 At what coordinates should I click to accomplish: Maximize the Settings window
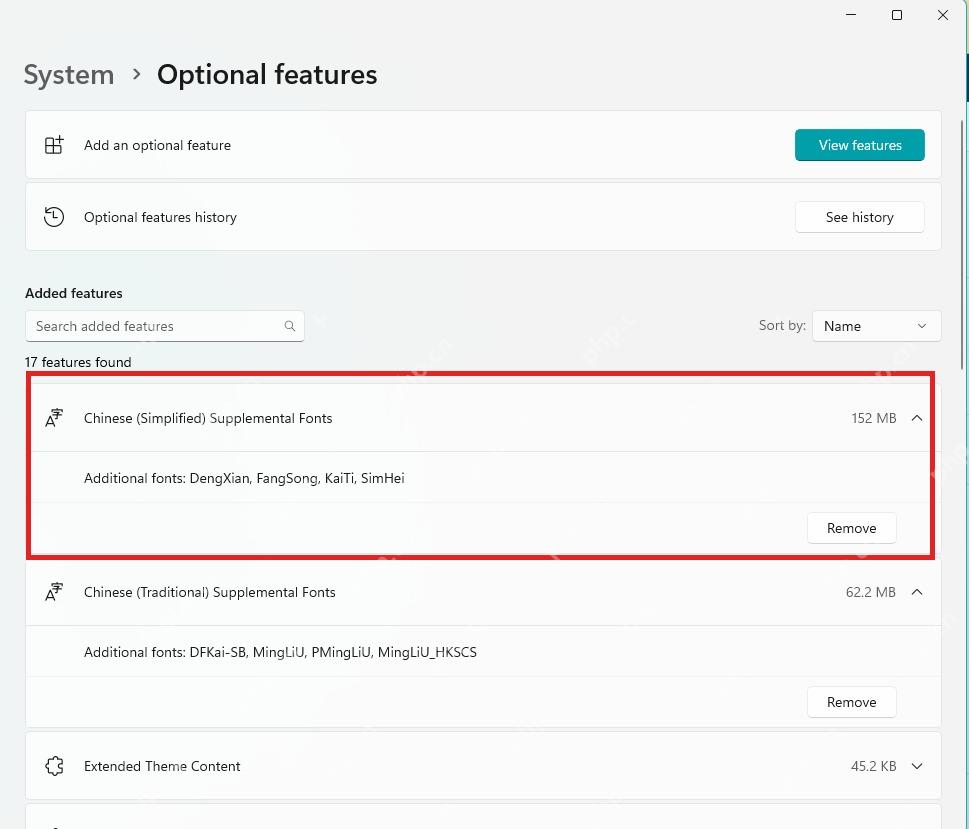coord(897,15)
